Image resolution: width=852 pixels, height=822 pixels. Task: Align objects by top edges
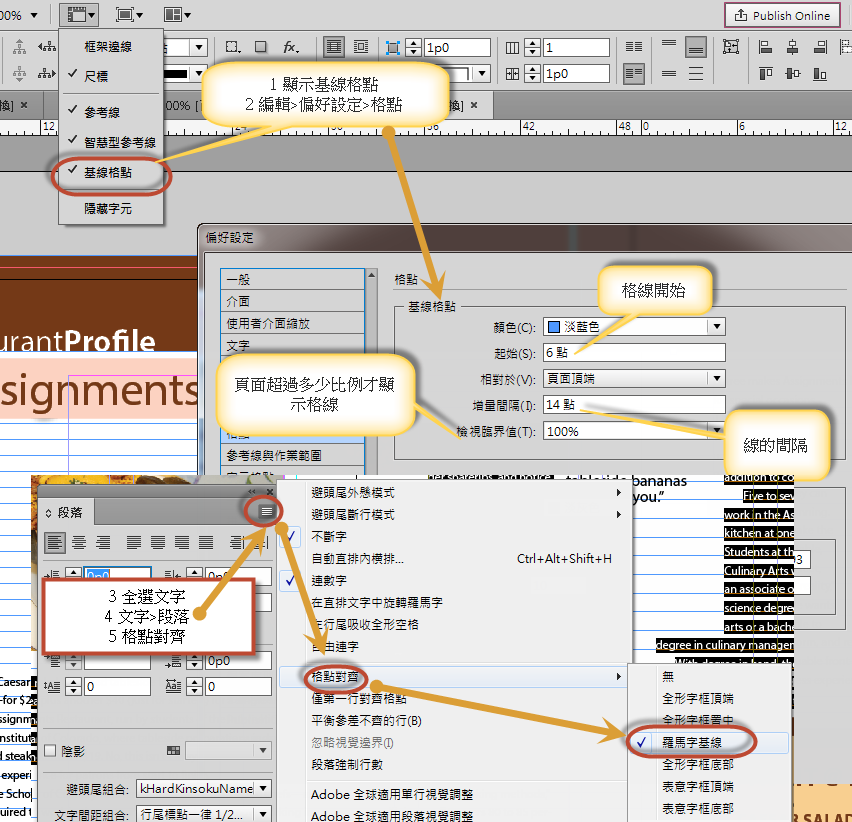click(766, 73)
